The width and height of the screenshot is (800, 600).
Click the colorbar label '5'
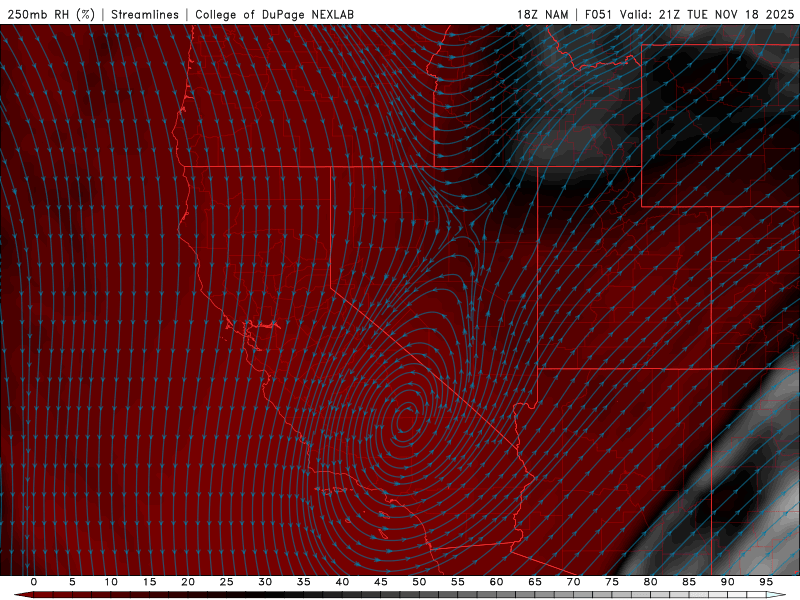click(x=72, y=582)
